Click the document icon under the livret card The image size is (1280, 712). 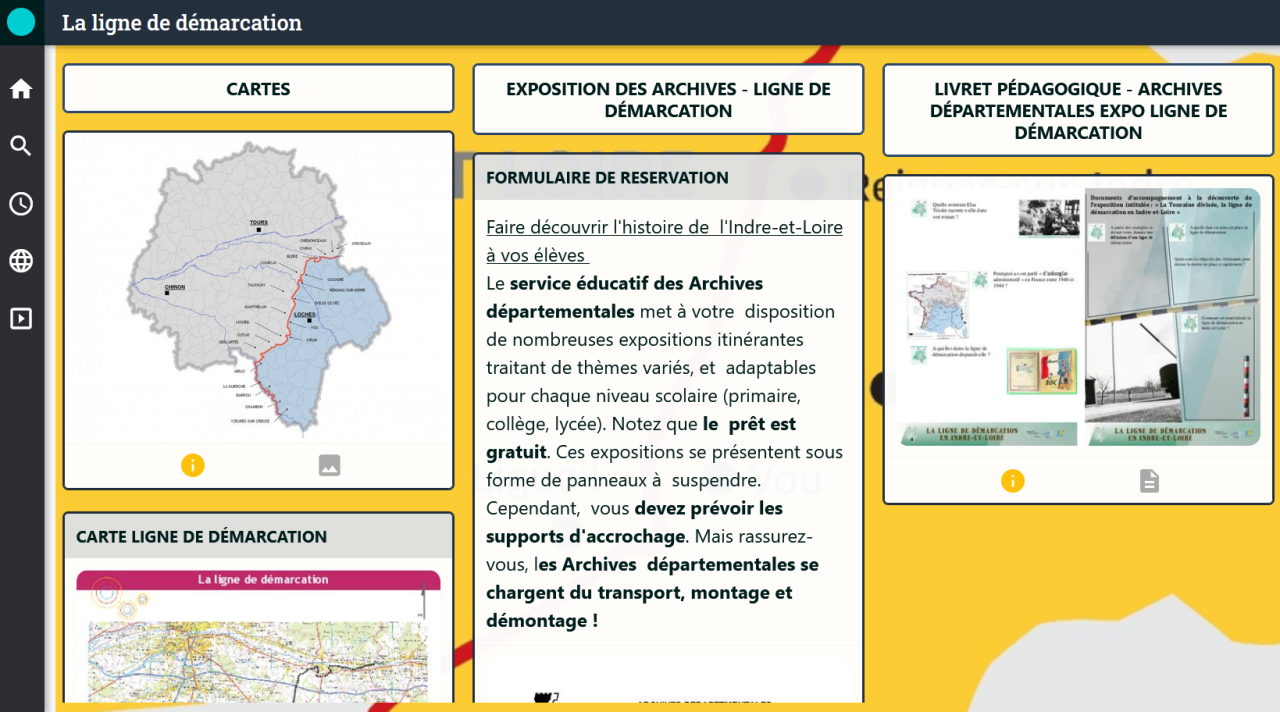(x=1149, y=481)
